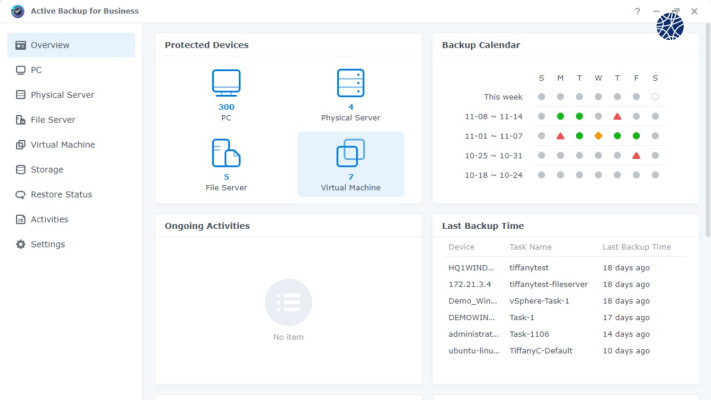Image resolution: width=711 pixels, height=400 pixels.
Task: Click green Monday dot in 11-08 ~ 11-14 row
Action: pyautogui.click(x=560, y=117)
